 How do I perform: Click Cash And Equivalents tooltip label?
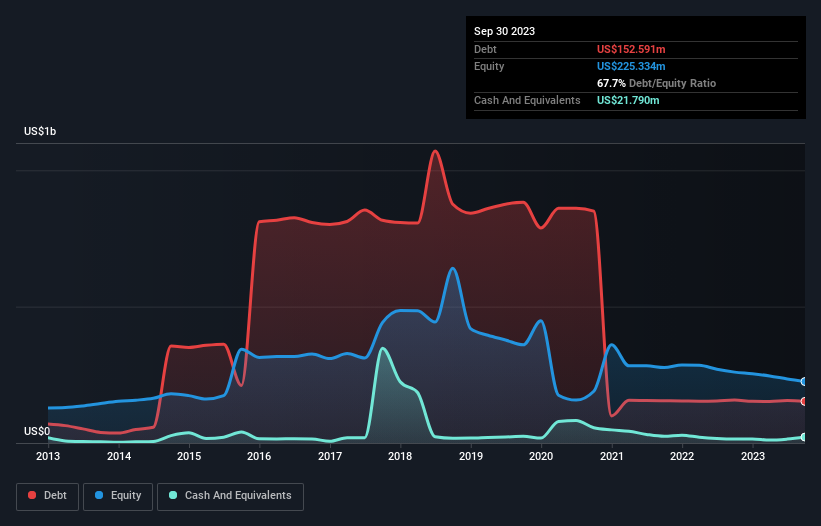click(x=527, y=100)
